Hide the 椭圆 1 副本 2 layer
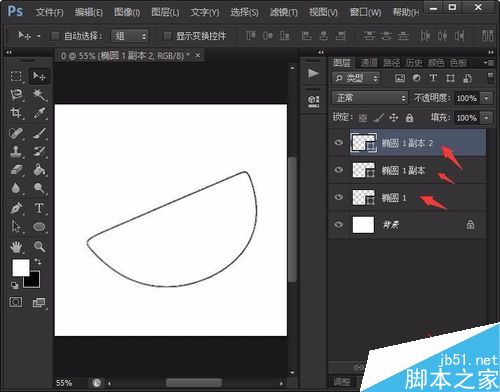This screenshot has width=500, height=392. (339, 143)
